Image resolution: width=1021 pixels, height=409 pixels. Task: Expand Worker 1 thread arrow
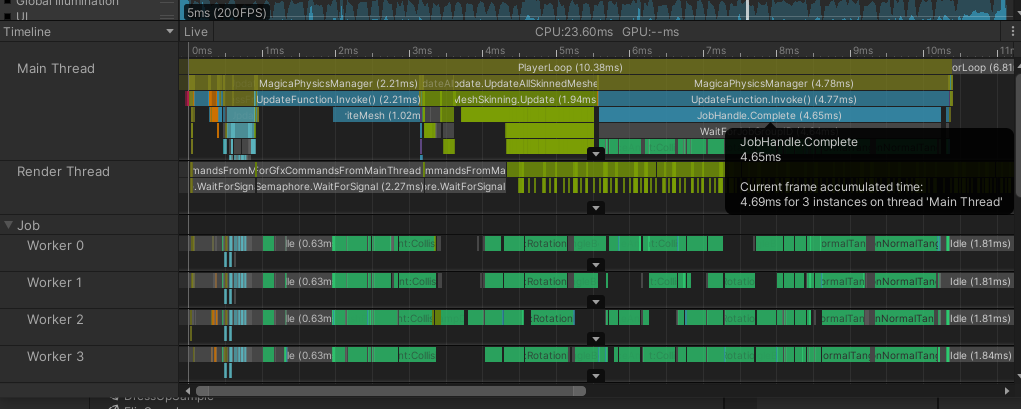[x=596, y=302]
